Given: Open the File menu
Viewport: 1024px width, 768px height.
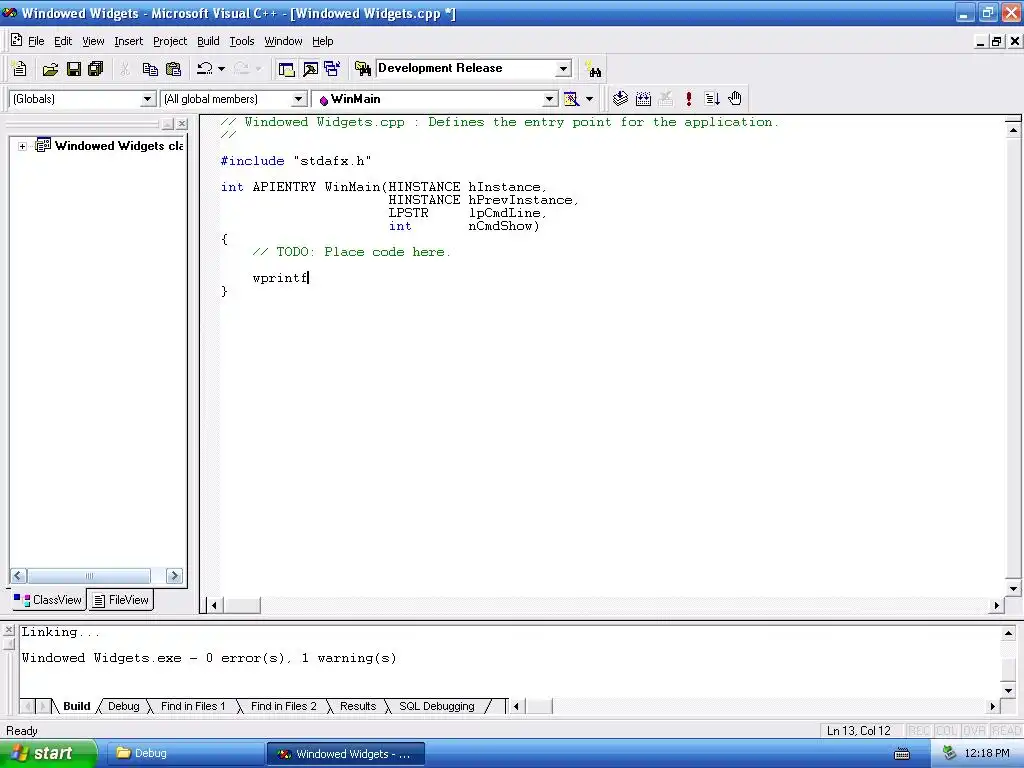Looking at the screenshot, I should (36, 41).
